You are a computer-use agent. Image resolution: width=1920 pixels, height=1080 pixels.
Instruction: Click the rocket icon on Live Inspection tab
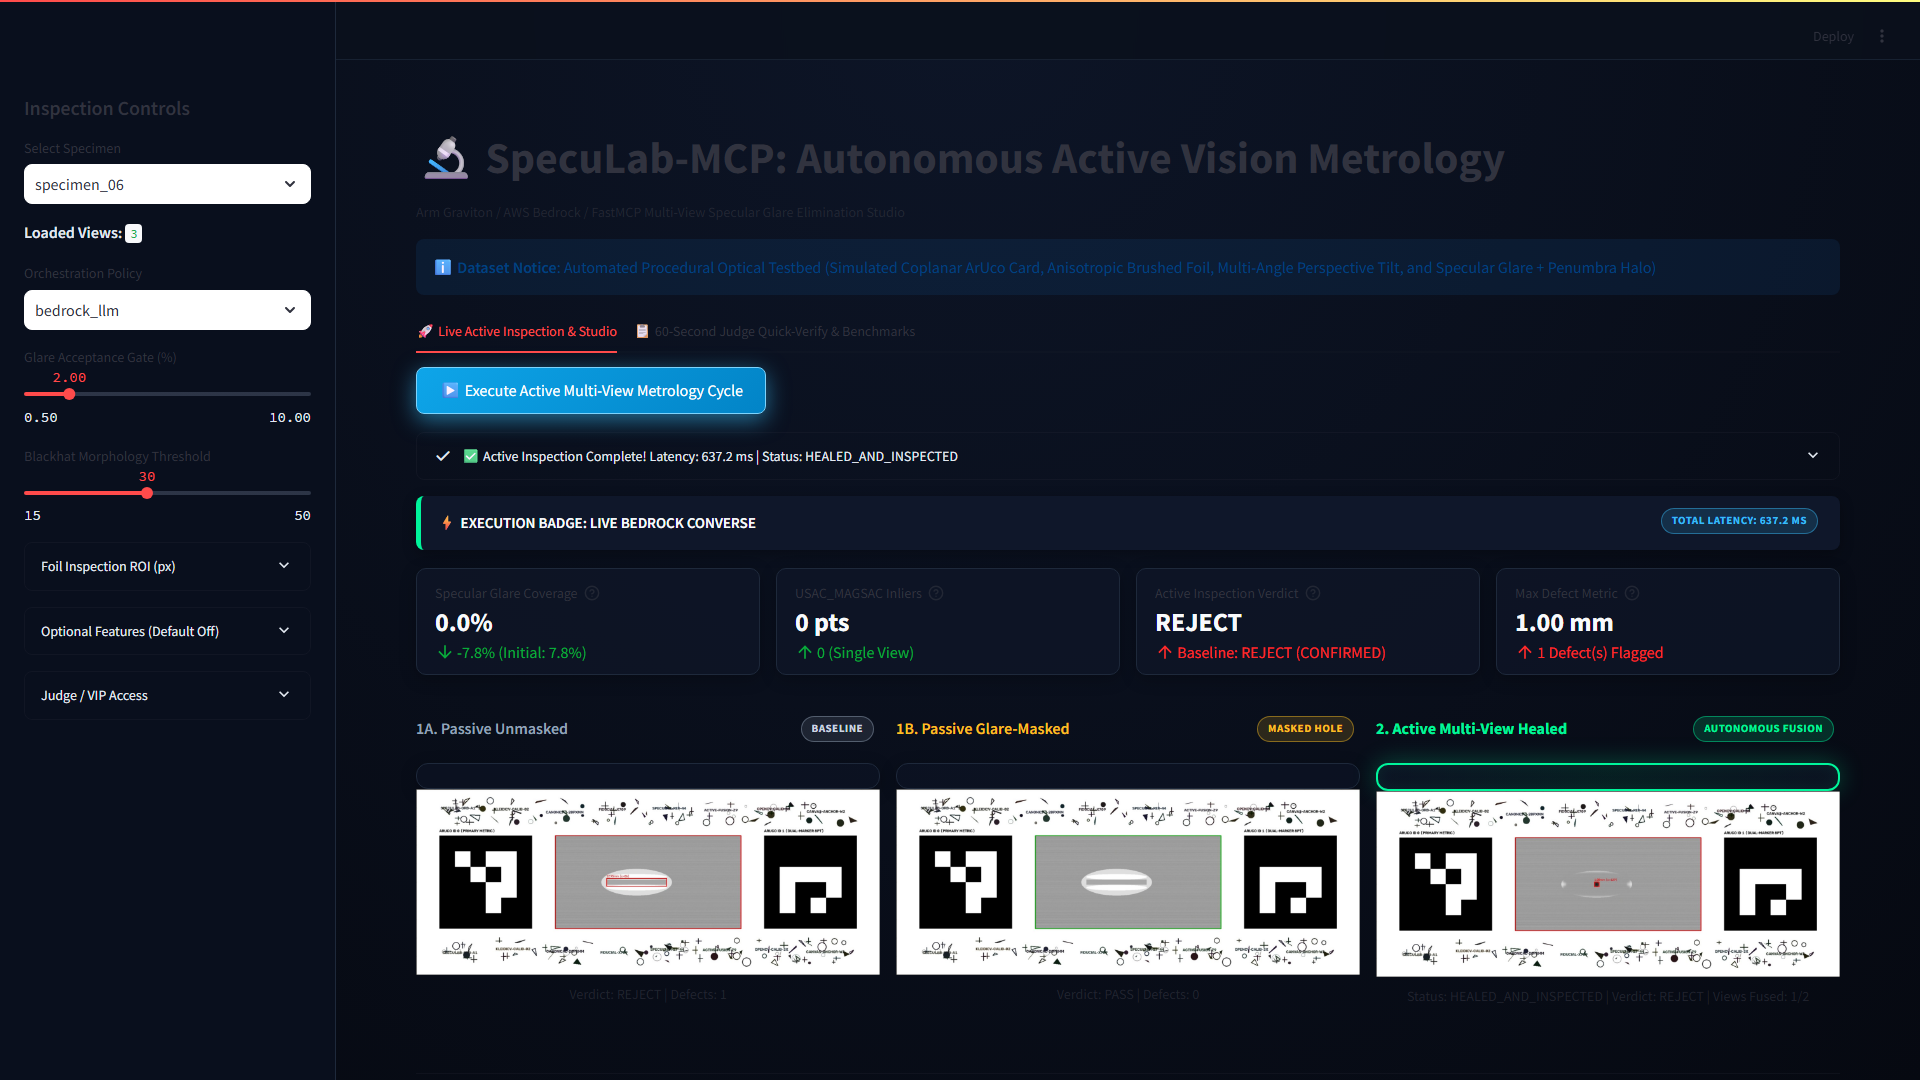(x=425, y=331)
